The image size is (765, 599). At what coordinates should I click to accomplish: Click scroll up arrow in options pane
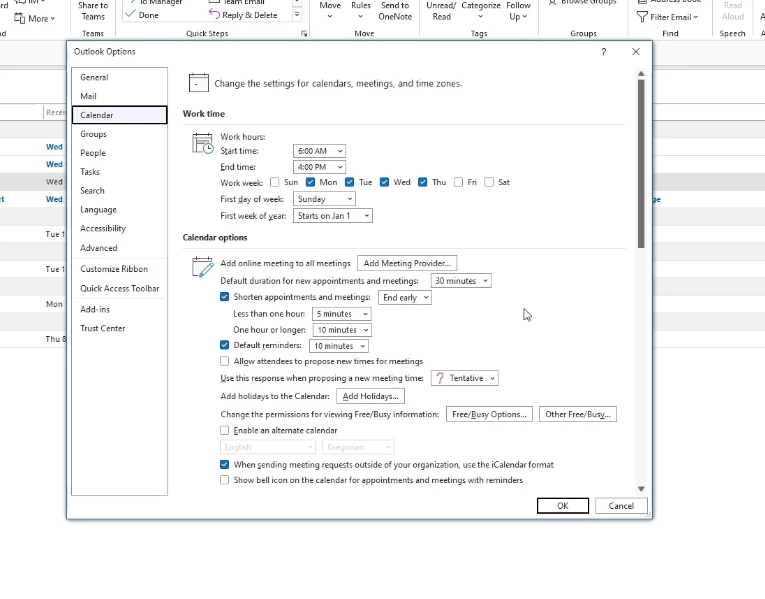click(x=641, y=74)
